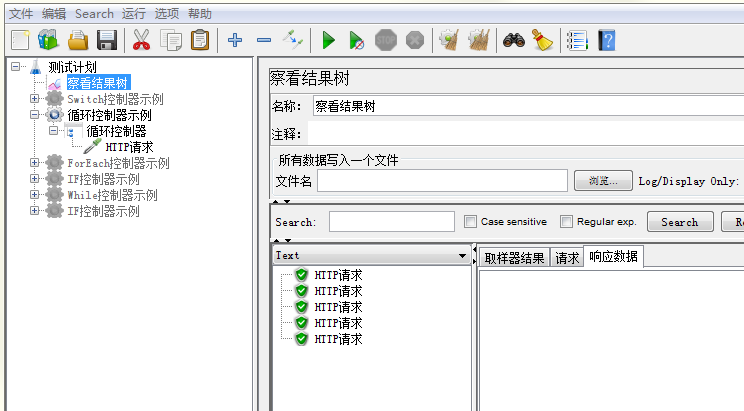Switch to the 取样器结果 tab

pos(514,258)
